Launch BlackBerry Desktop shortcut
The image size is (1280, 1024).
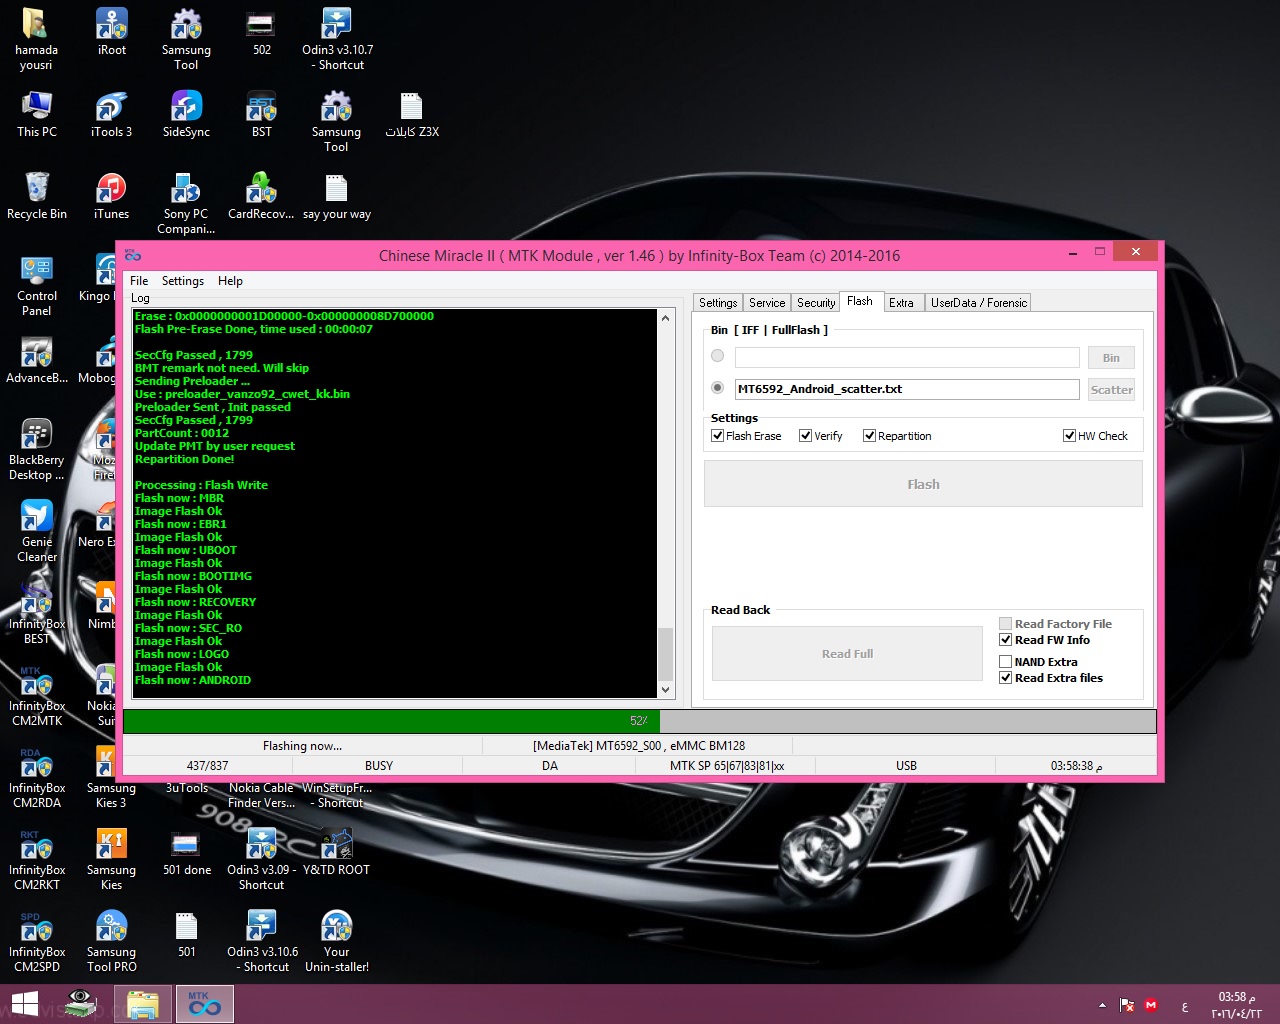pos(36,449)
